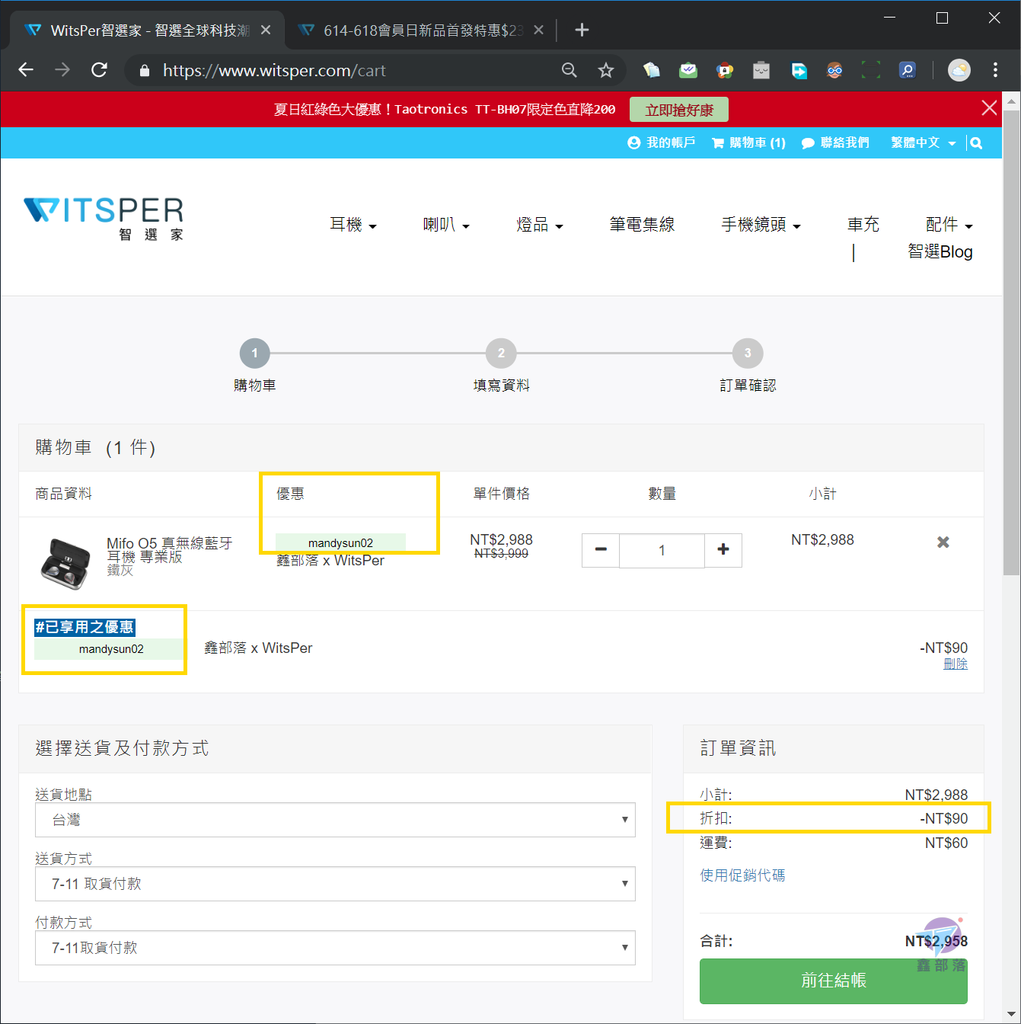Expand the 耳機 navigation menu
1021x1024 pixels.
click(x=353, y=225)
